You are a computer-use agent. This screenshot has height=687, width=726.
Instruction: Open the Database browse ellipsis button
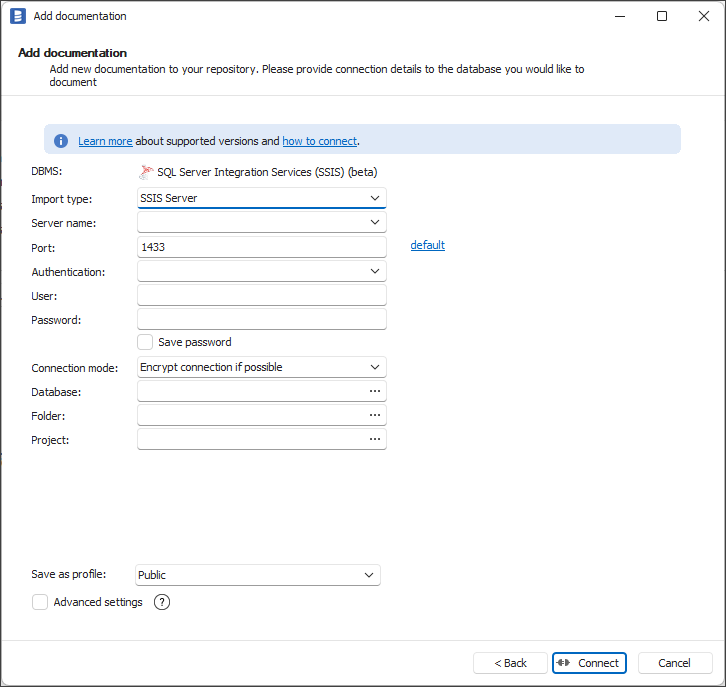[x=375, y=391]
